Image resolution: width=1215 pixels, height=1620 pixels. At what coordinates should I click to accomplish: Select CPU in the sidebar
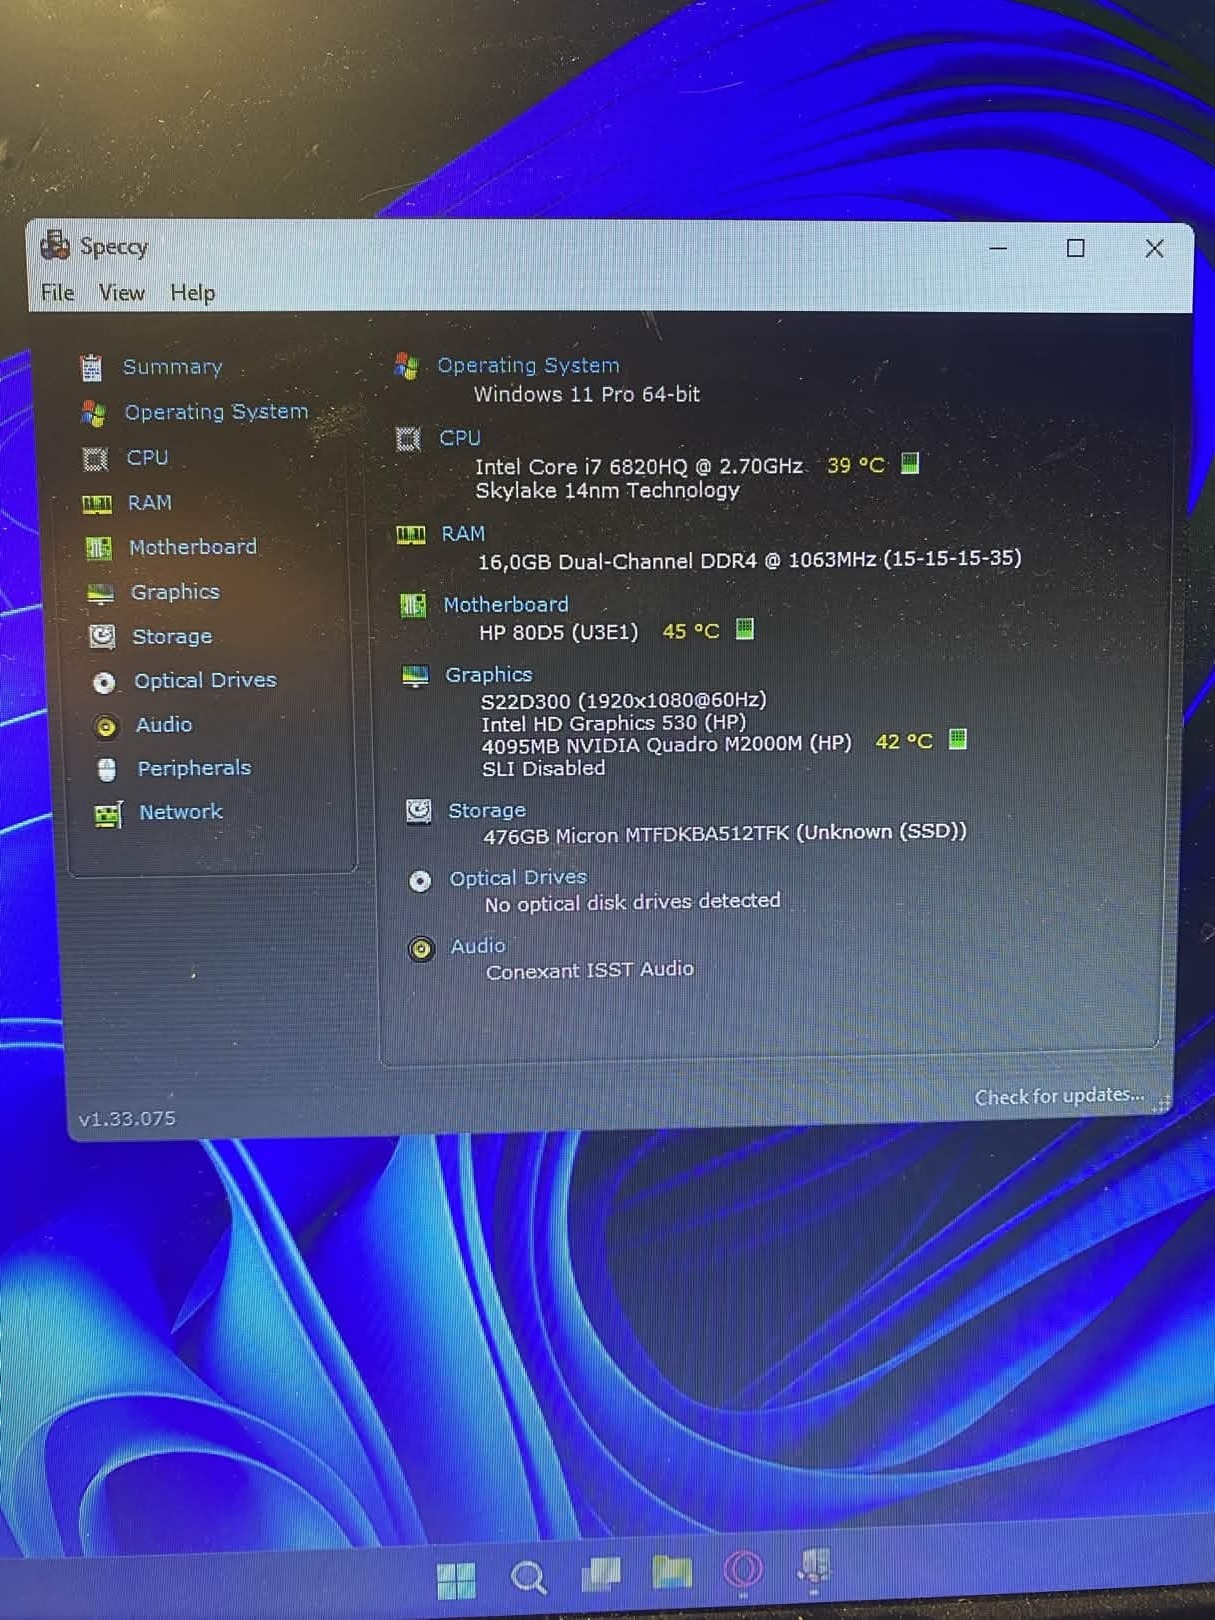click(147, 457)
